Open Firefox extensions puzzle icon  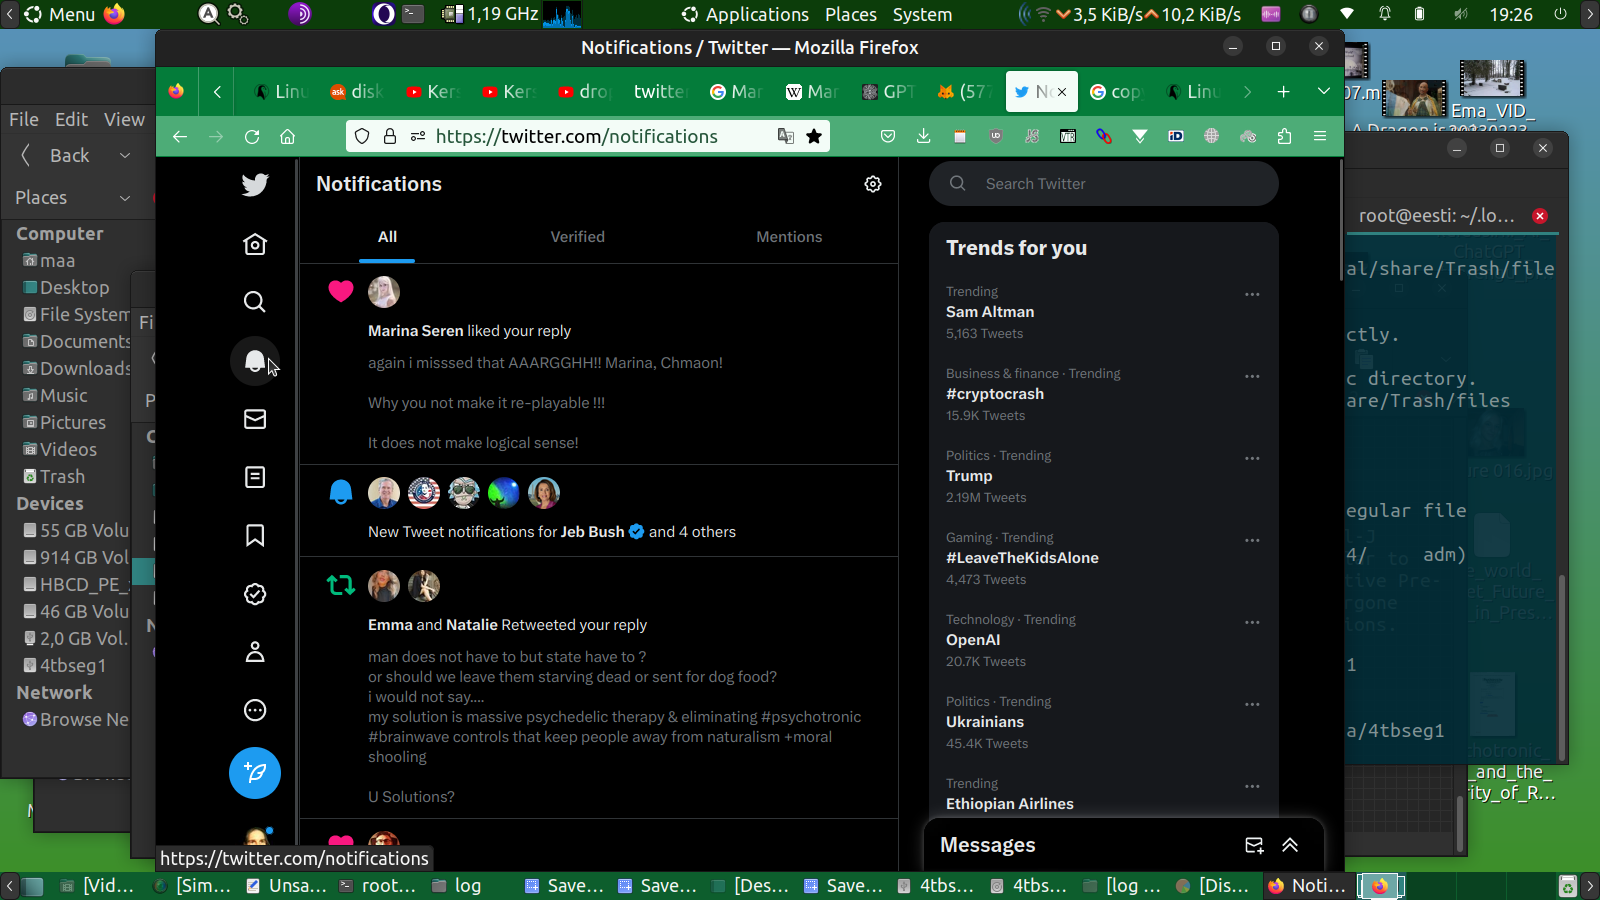tap(1284, 136)
